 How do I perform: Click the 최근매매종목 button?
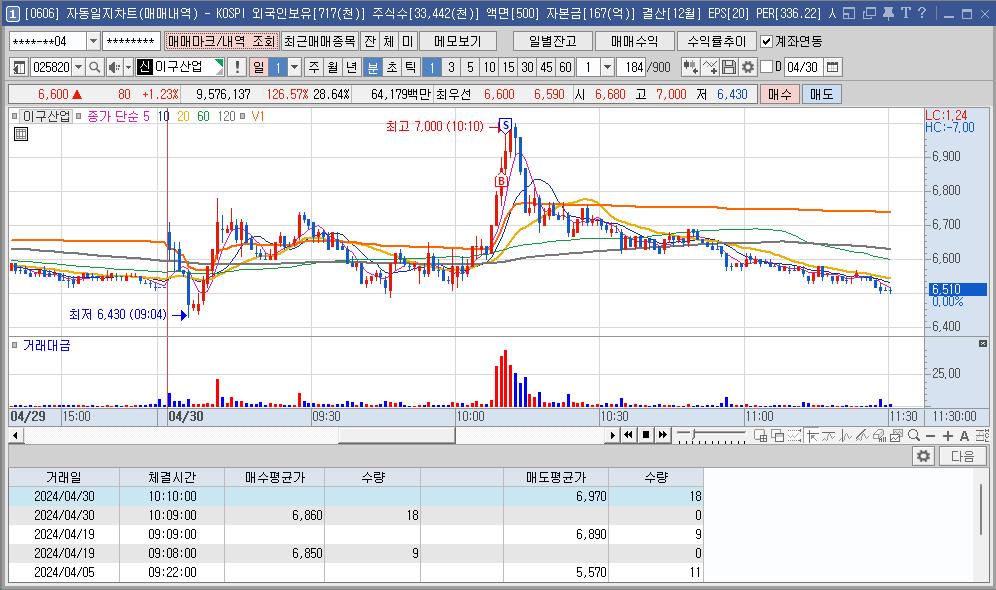(x=320, y=41)
